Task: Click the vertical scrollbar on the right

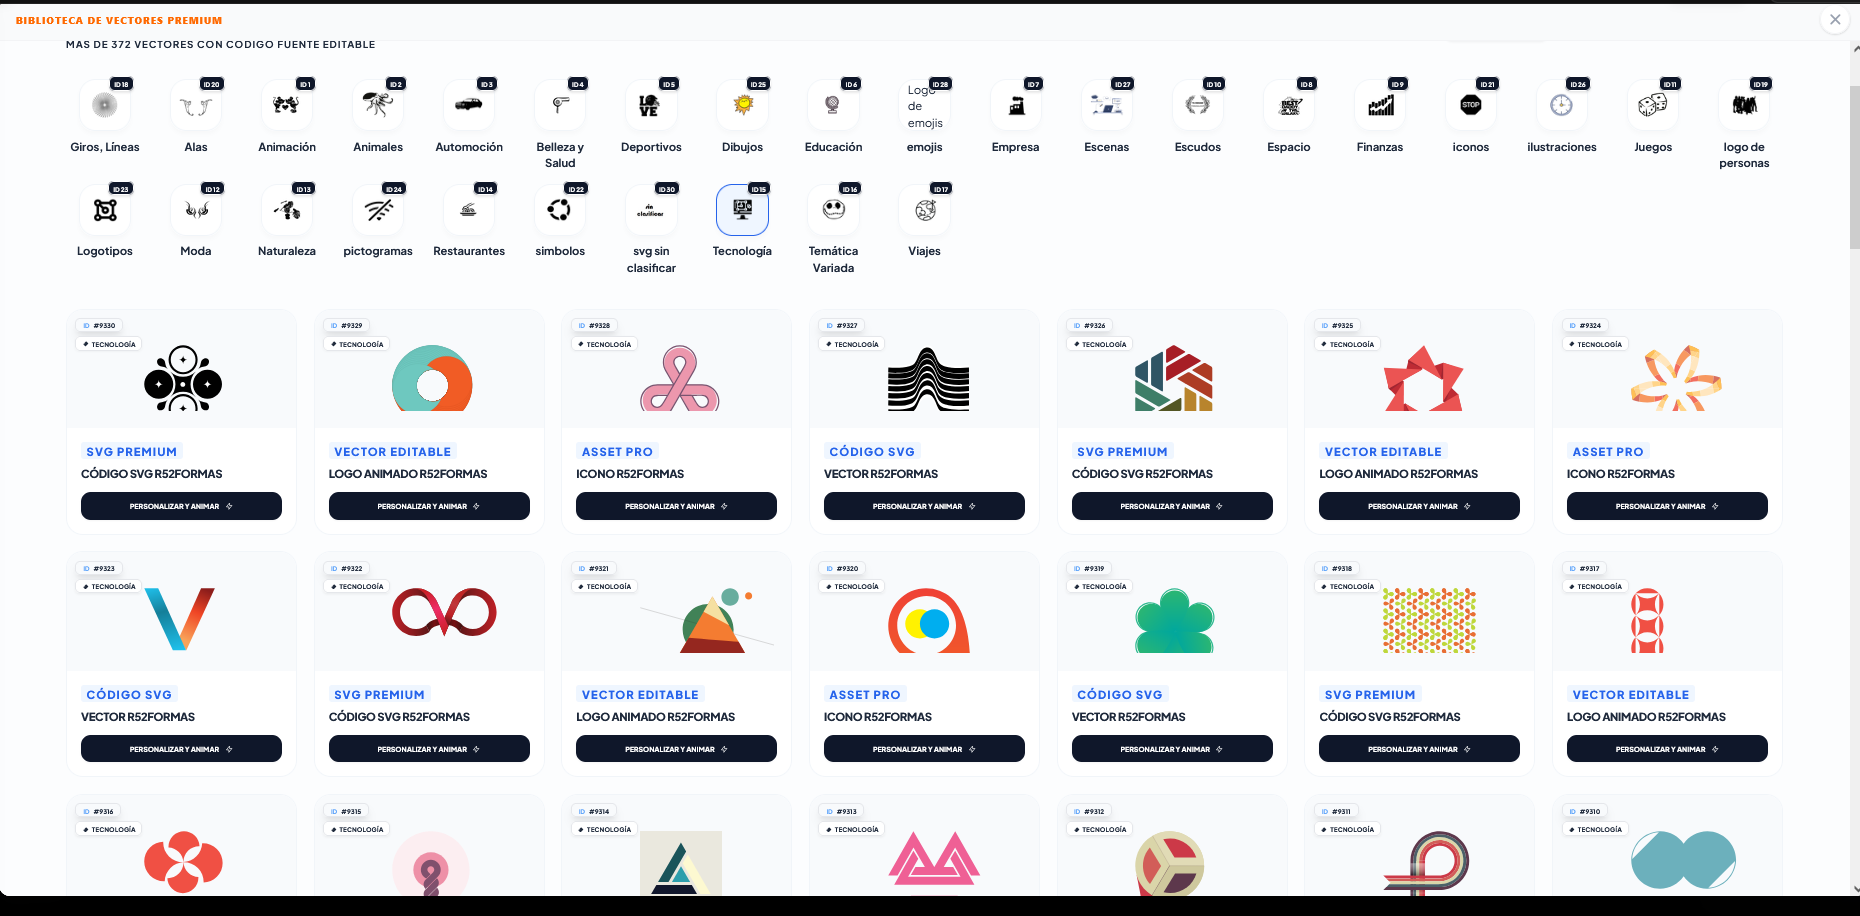Action: [1854, 170]
